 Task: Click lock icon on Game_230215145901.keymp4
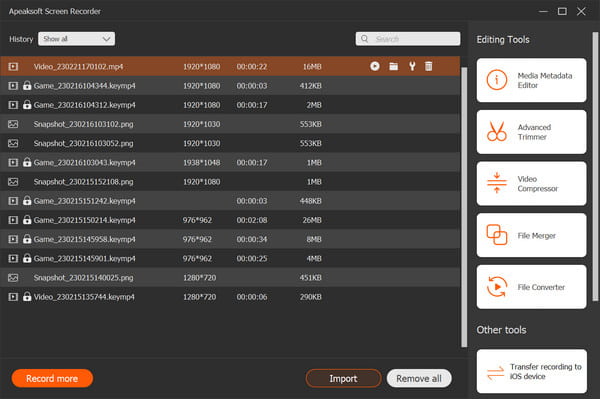pos(27,258)
